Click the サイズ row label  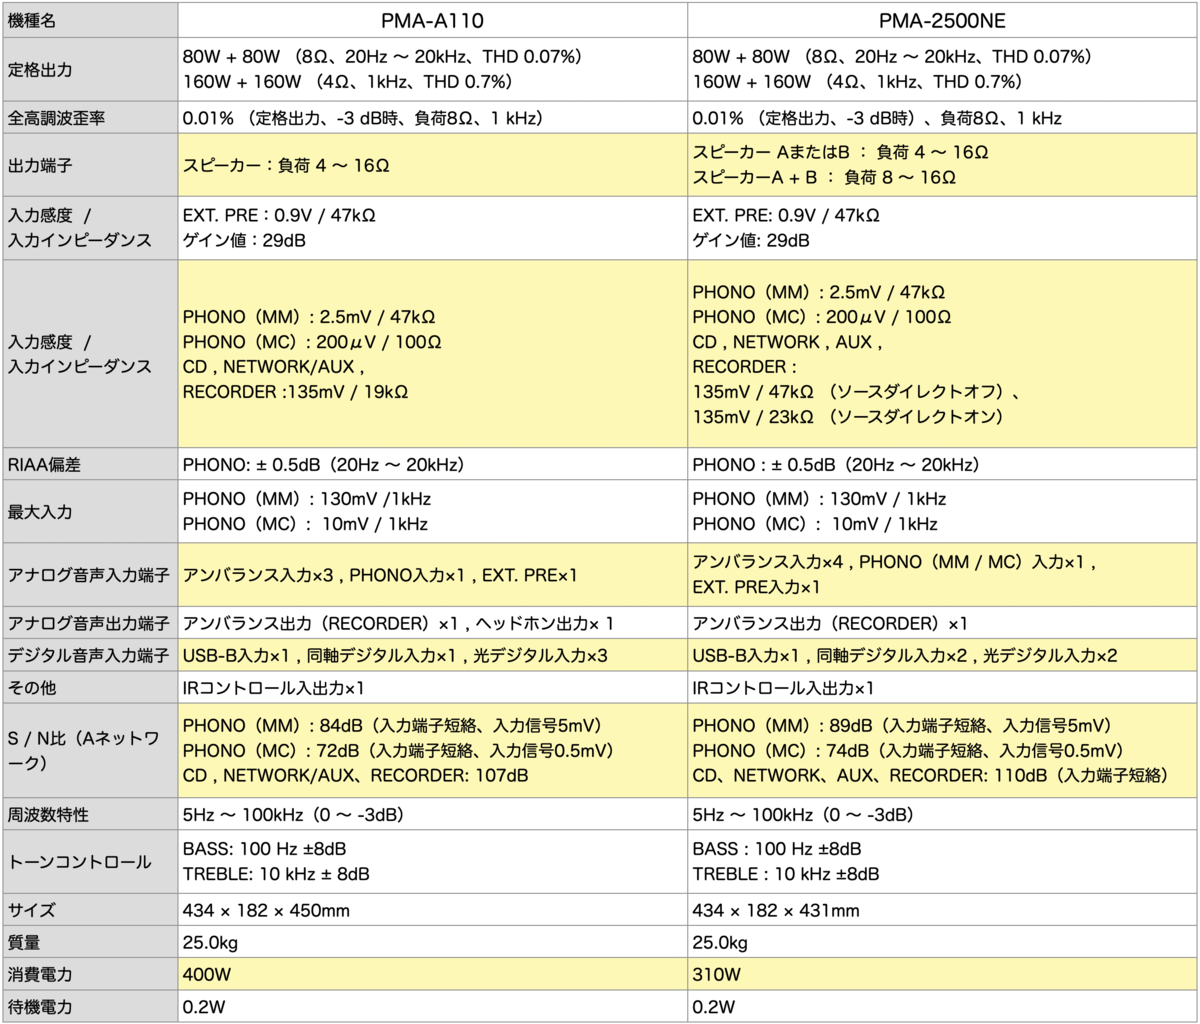click(x=90, y=910)
